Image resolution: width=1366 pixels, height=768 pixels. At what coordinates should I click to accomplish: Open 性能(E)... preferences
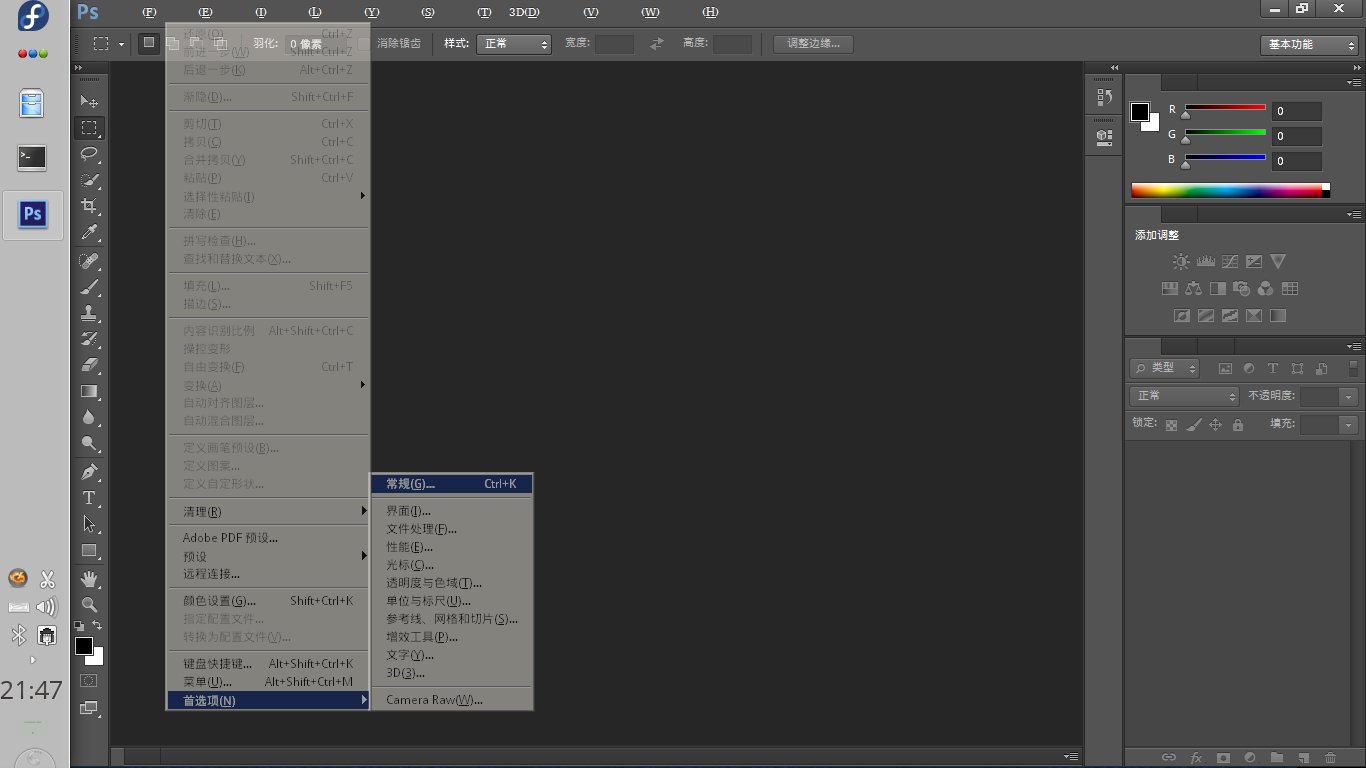[452, 547]
